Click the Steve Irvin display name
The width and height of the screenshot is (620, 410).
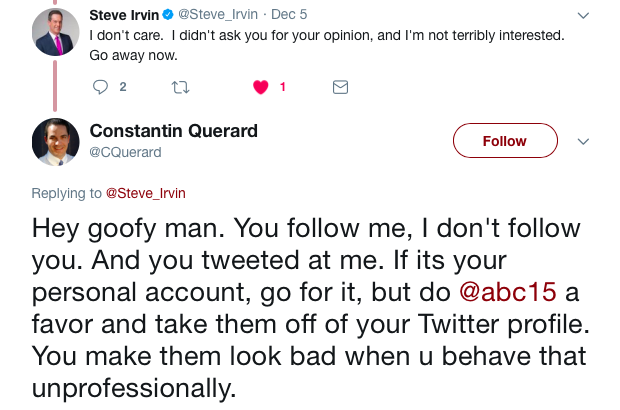click(x=124, y=15)
